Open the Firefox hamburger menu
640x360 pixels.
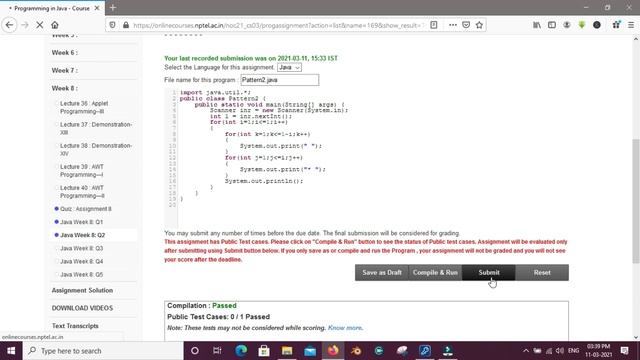(631, 25)
